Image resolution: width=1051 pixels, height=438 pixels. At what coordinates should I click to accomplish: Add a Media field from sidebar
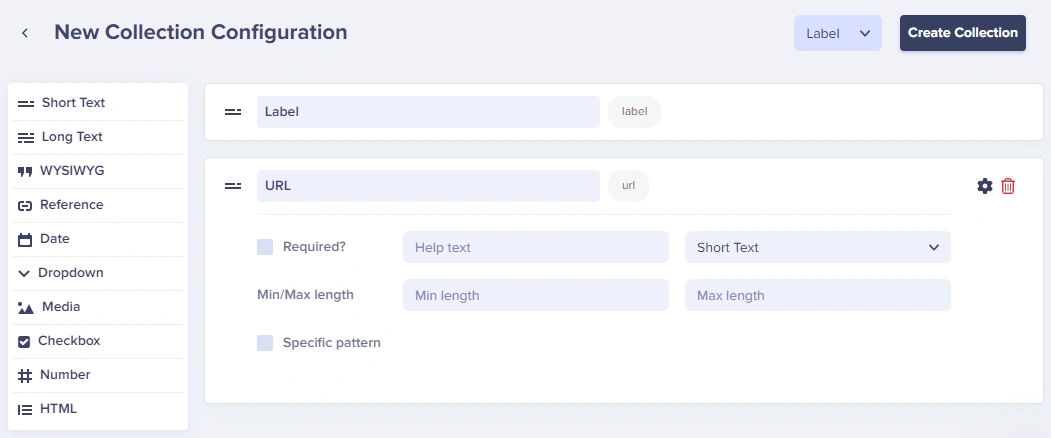click(61, 307)
